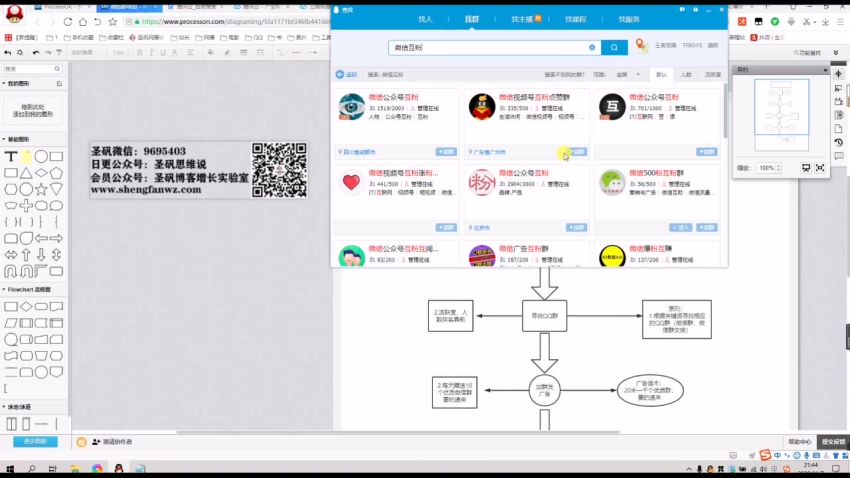Click the redo arrow in ProcessOn toolbar
Screen dimensions: 850x478
[48, 53]
